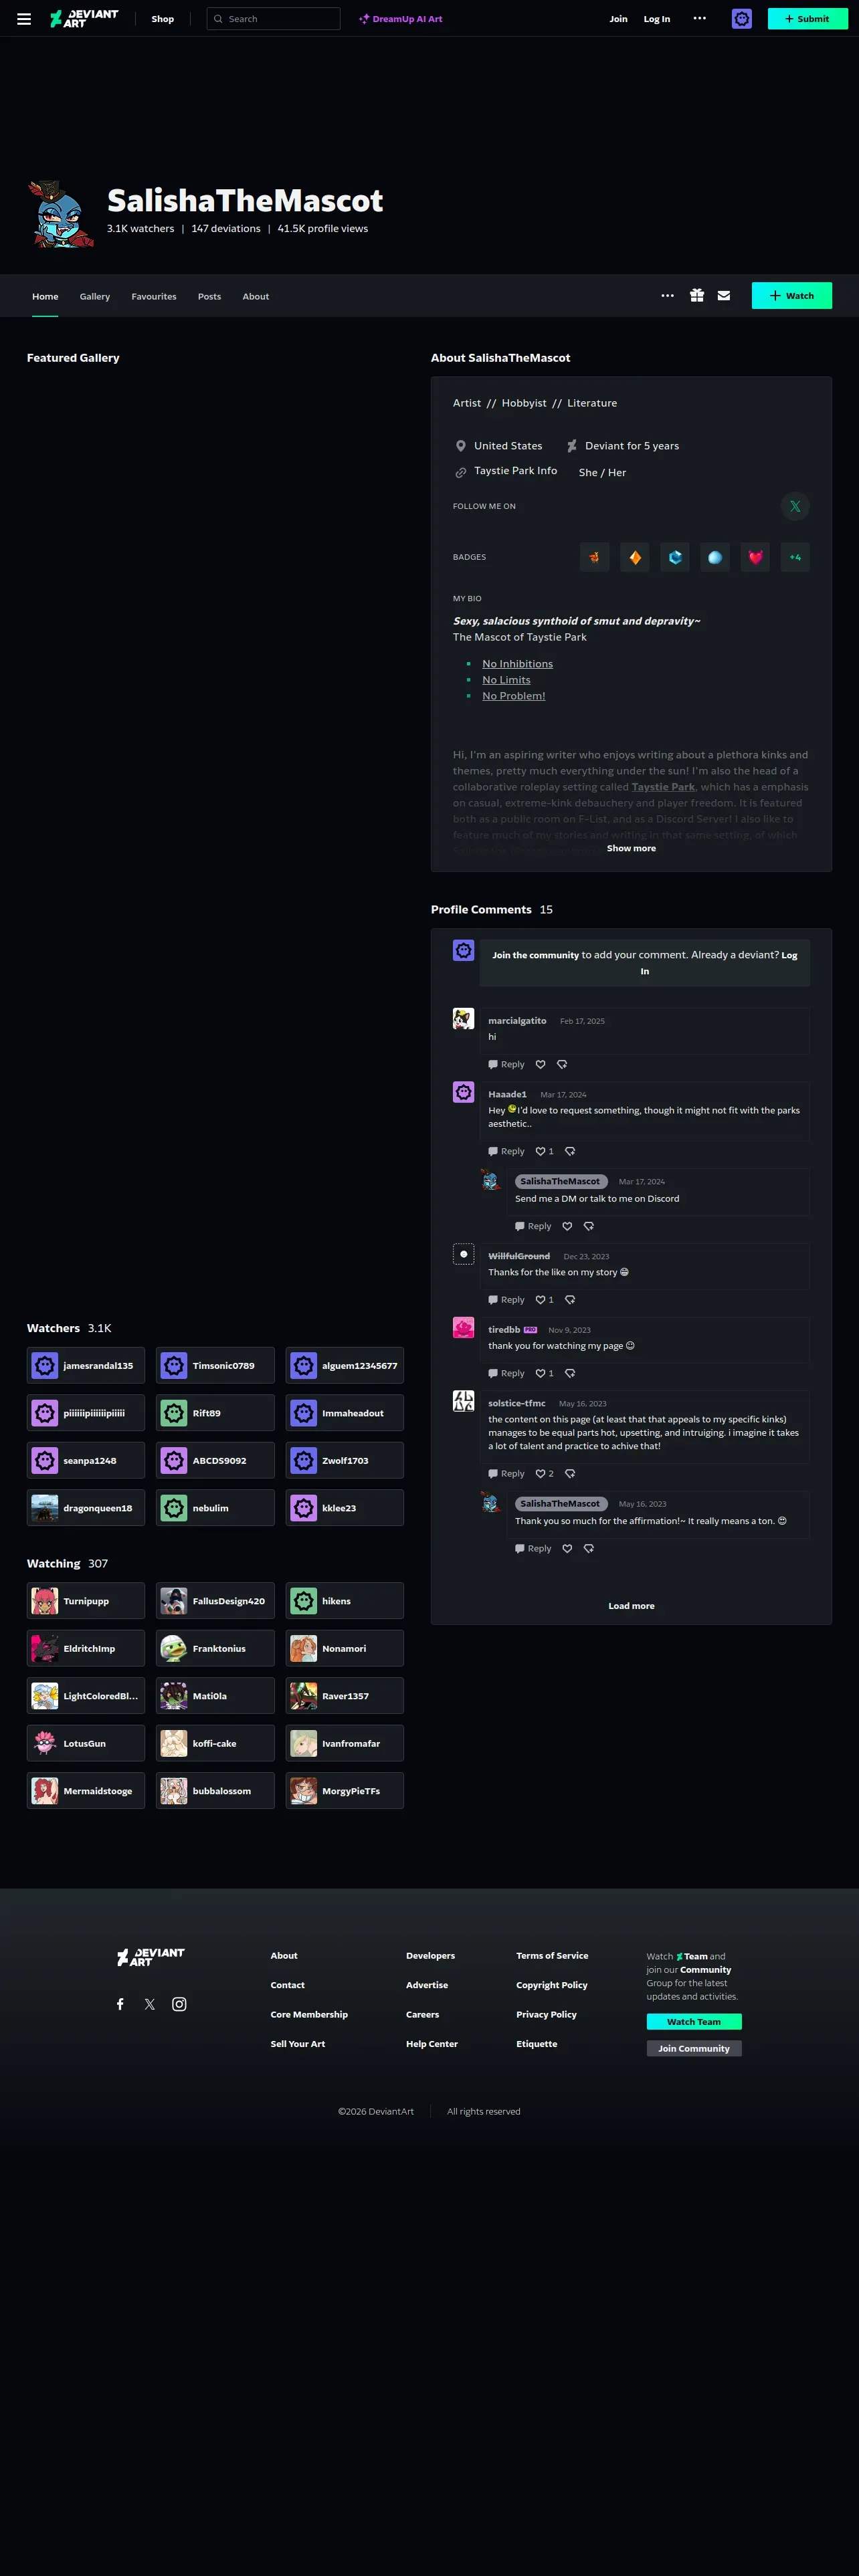This screenshot has height=2576, width=859.
Task: Click the footer DeviantArt logo
Action: tap(151, 1957)
